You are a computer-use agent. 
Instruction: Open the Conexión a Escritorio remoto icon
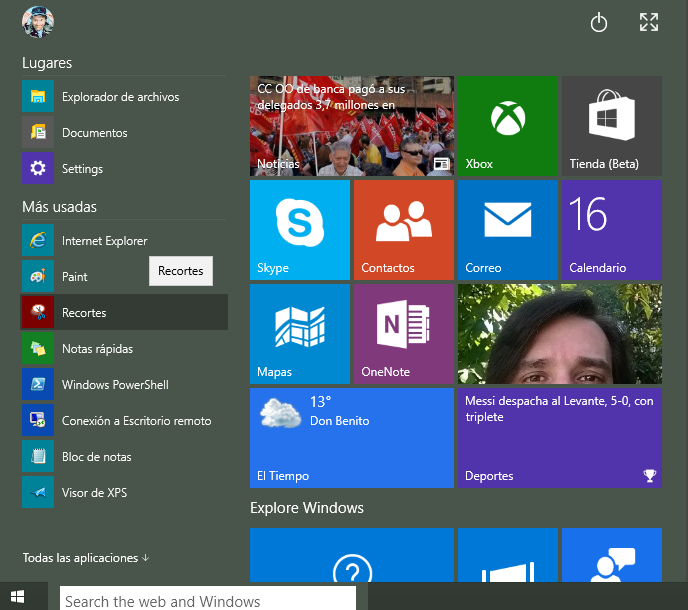(x=38, y=420)
